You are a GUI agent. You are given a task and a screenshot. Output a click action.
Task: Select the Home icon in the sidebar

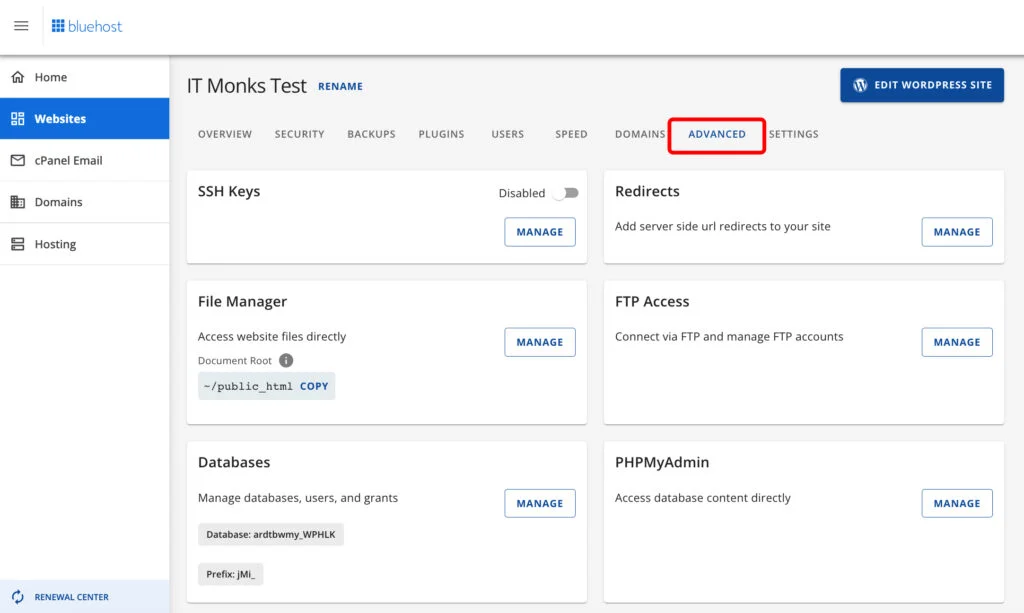pos(19,76)
